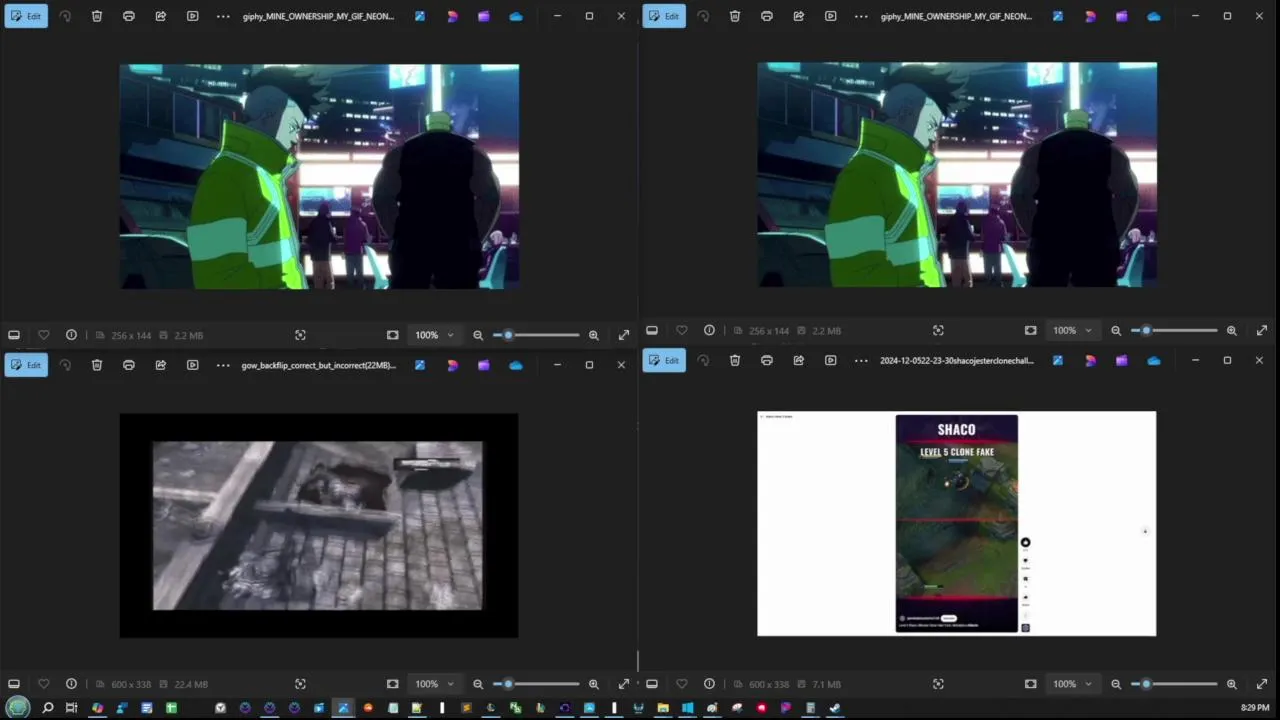The image size is (1280, 720).
Task: Start slideshow in the gow_backflip window
Action: point(193,365)
